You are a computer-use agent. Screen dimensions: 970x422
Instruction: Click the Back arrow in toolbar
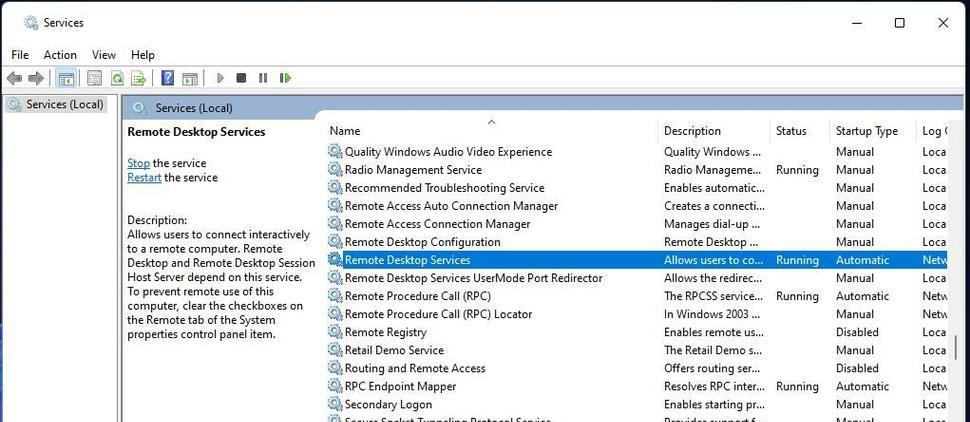click(x=15, y=78)
